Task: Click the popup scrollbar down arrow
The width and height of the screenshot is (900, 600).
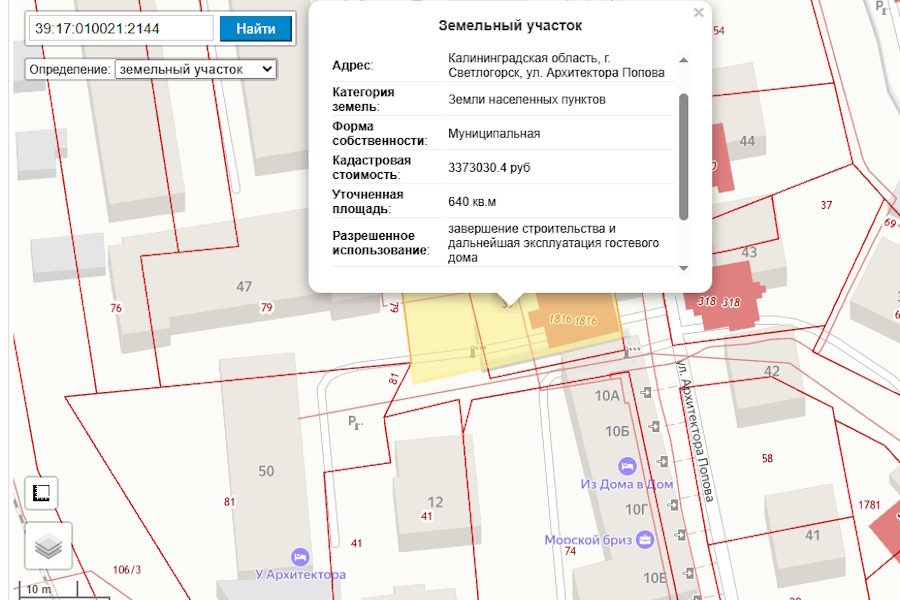Action: 683,268
